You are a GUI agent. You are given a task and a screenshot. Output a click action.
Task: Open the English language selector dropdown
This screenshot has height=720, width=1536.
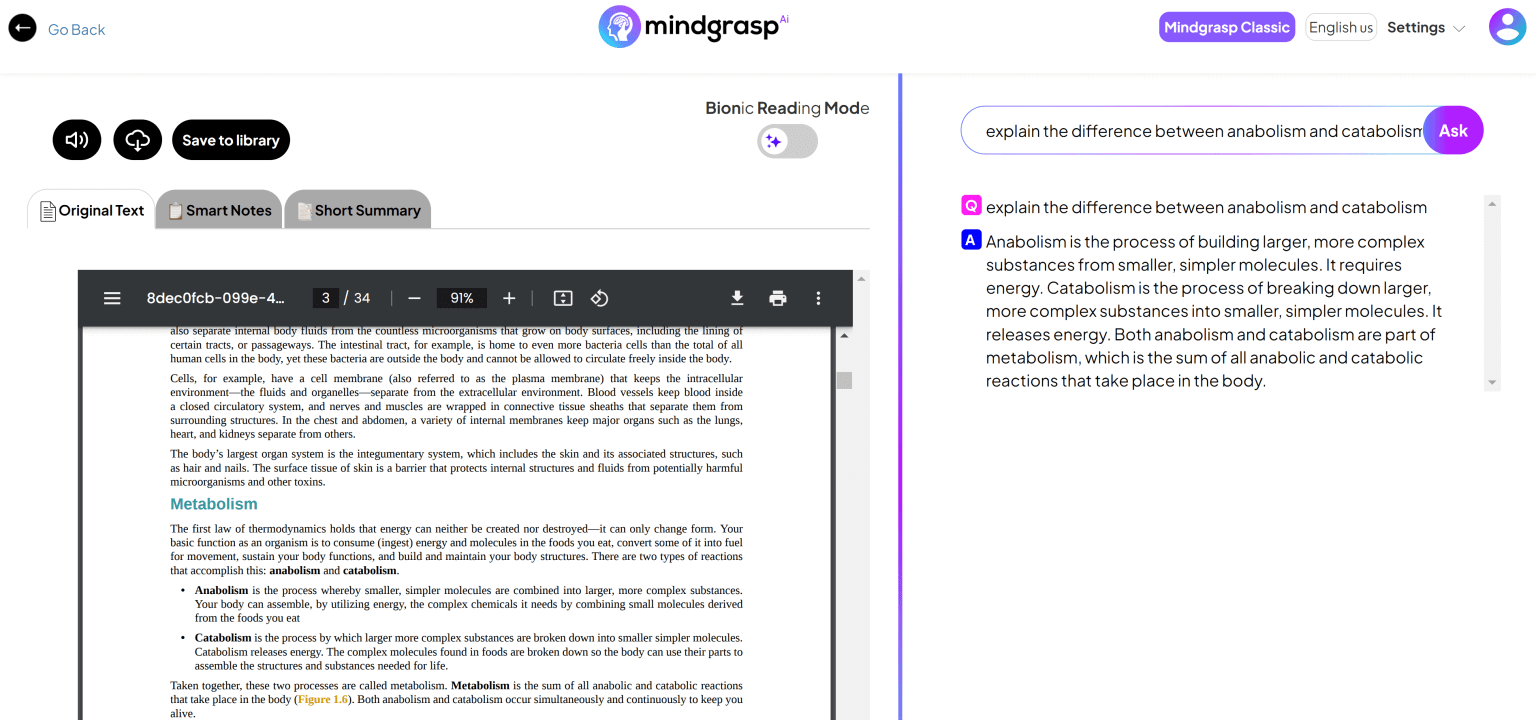coord(1340,27)
